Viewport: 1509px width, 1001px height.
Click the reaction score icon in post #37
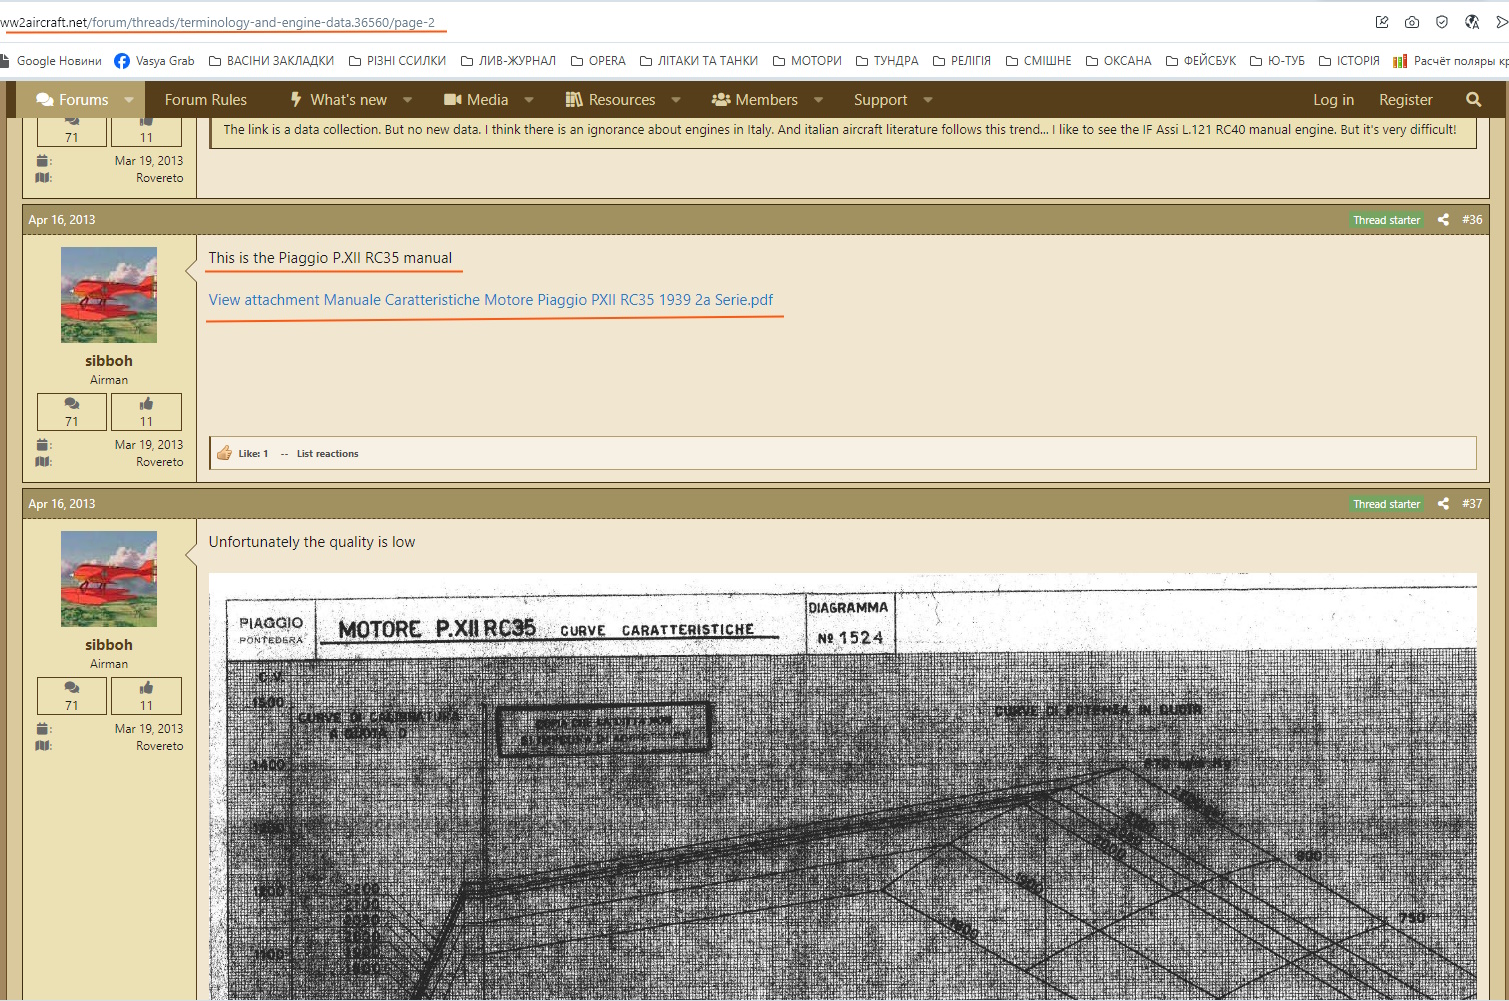[146, 688]
